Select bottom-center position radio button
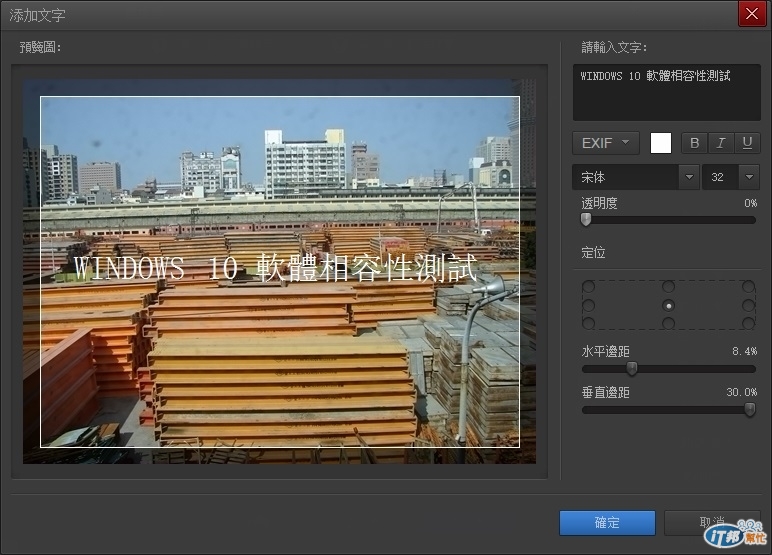 tap(668, 323)
